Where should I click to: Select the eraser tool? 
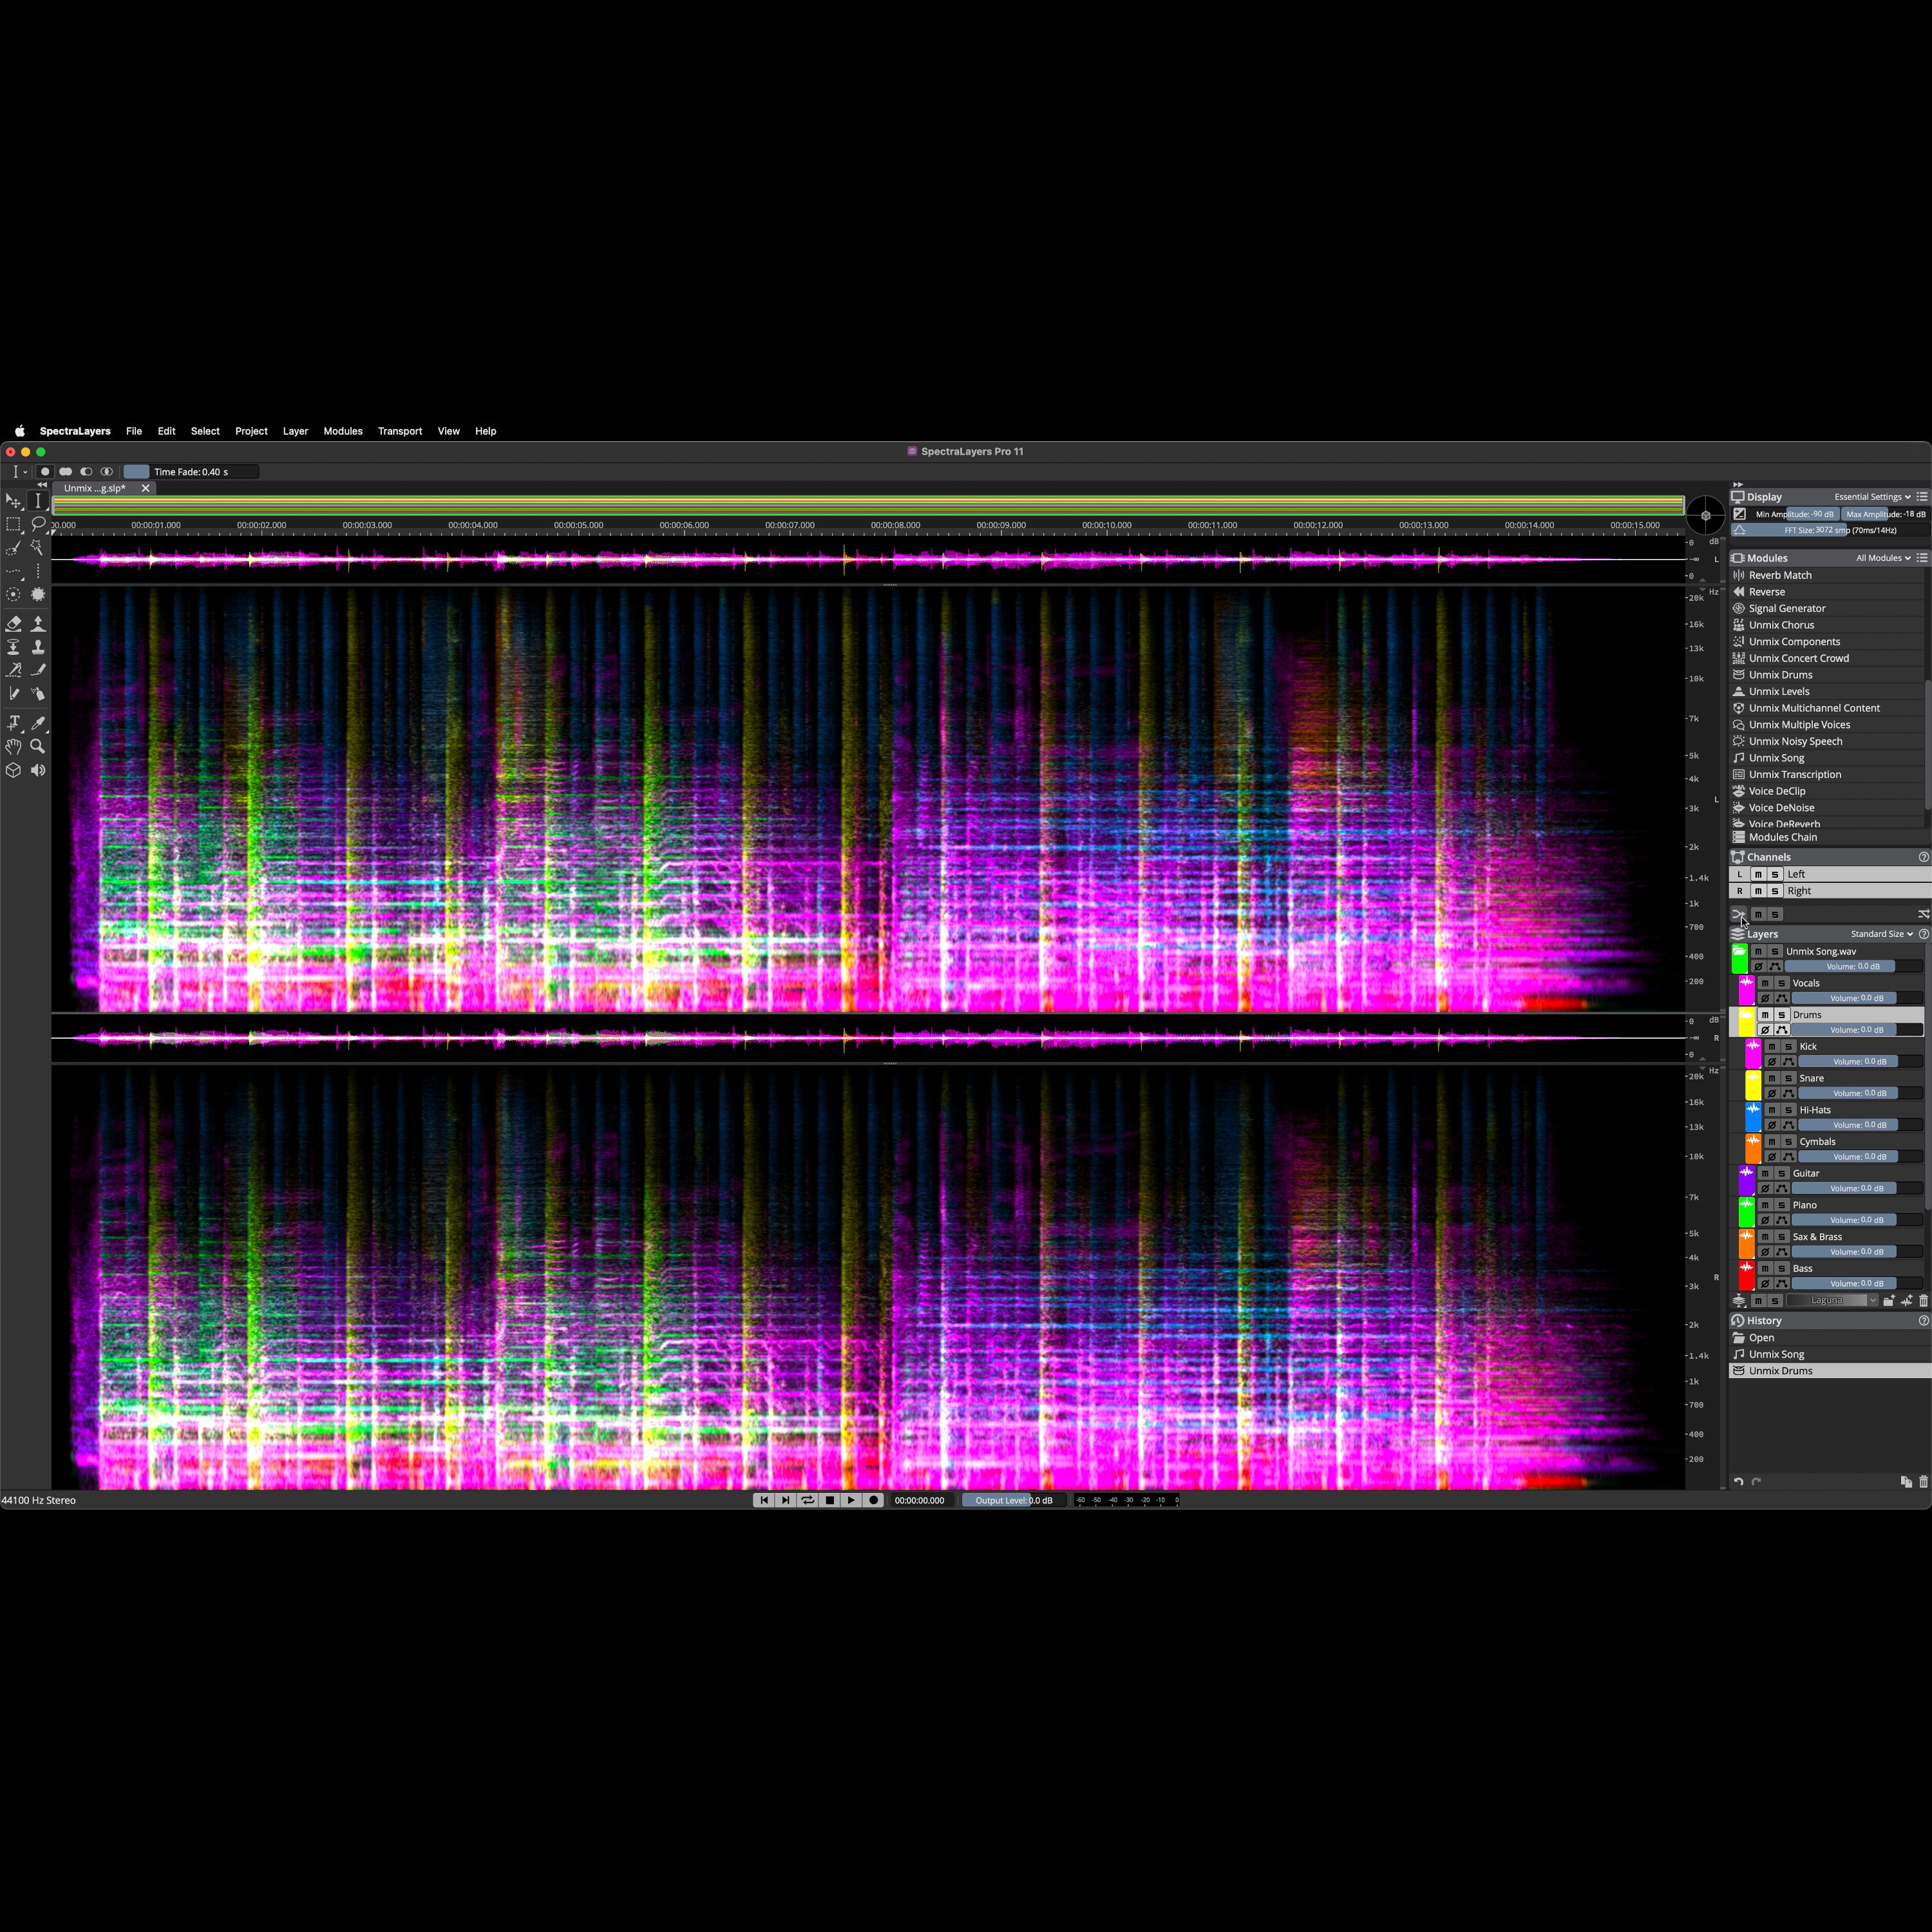coord(14,624)
